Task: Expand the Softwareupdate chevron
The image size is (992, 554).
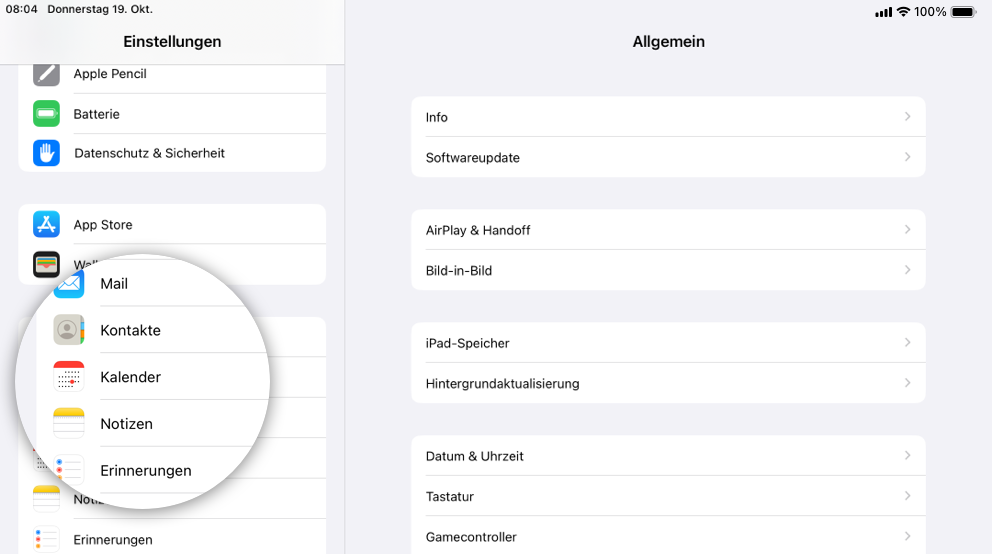Action: coord(907,157)
